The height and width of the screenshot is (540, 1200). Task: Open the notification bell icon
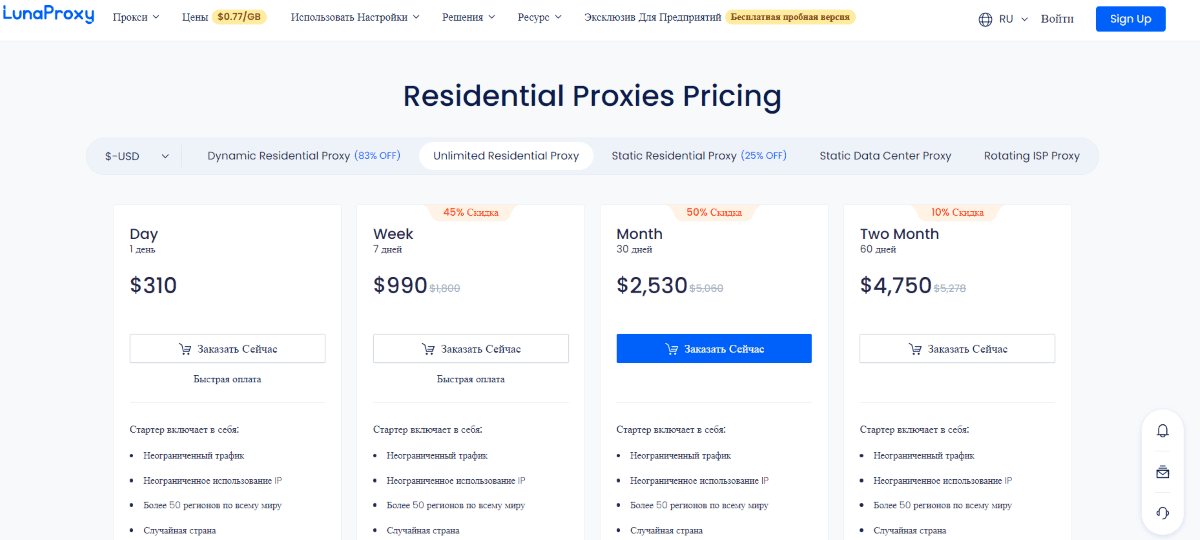tap(1162, 431)
